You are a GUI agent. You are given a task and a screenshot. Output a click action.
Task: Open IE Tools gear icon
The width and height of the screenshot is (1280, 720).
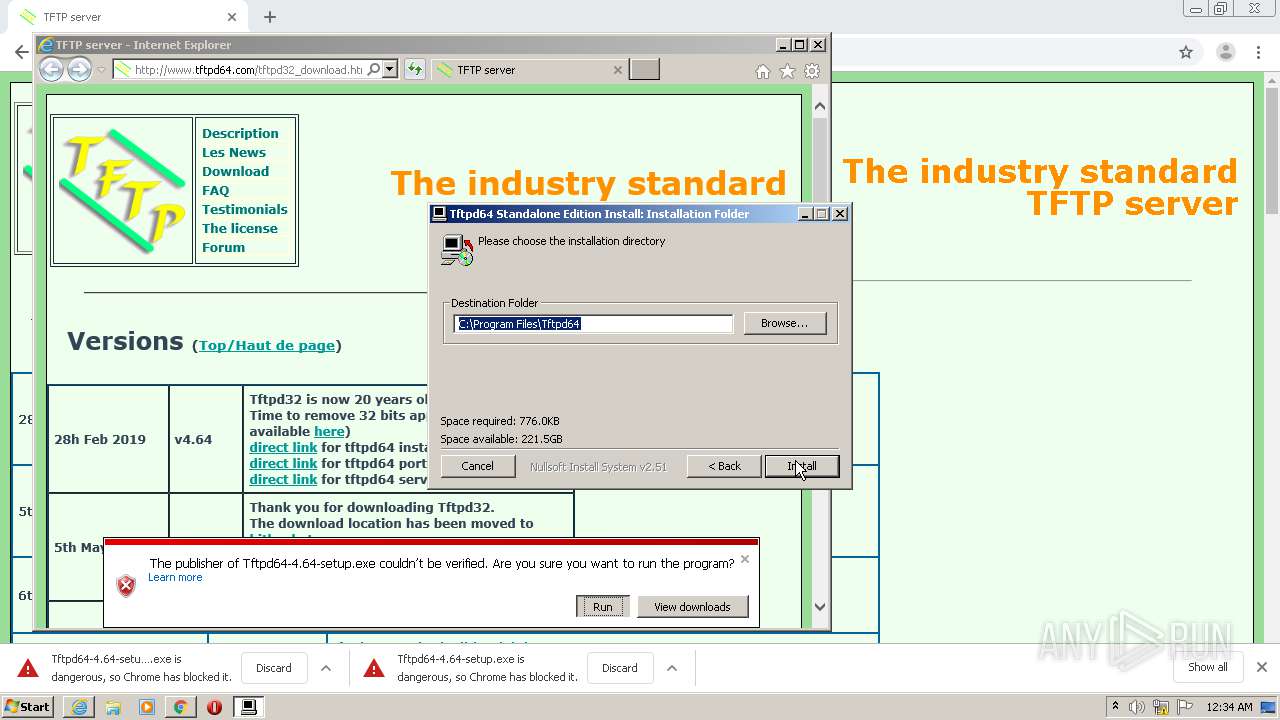click(x=812, y=71)
